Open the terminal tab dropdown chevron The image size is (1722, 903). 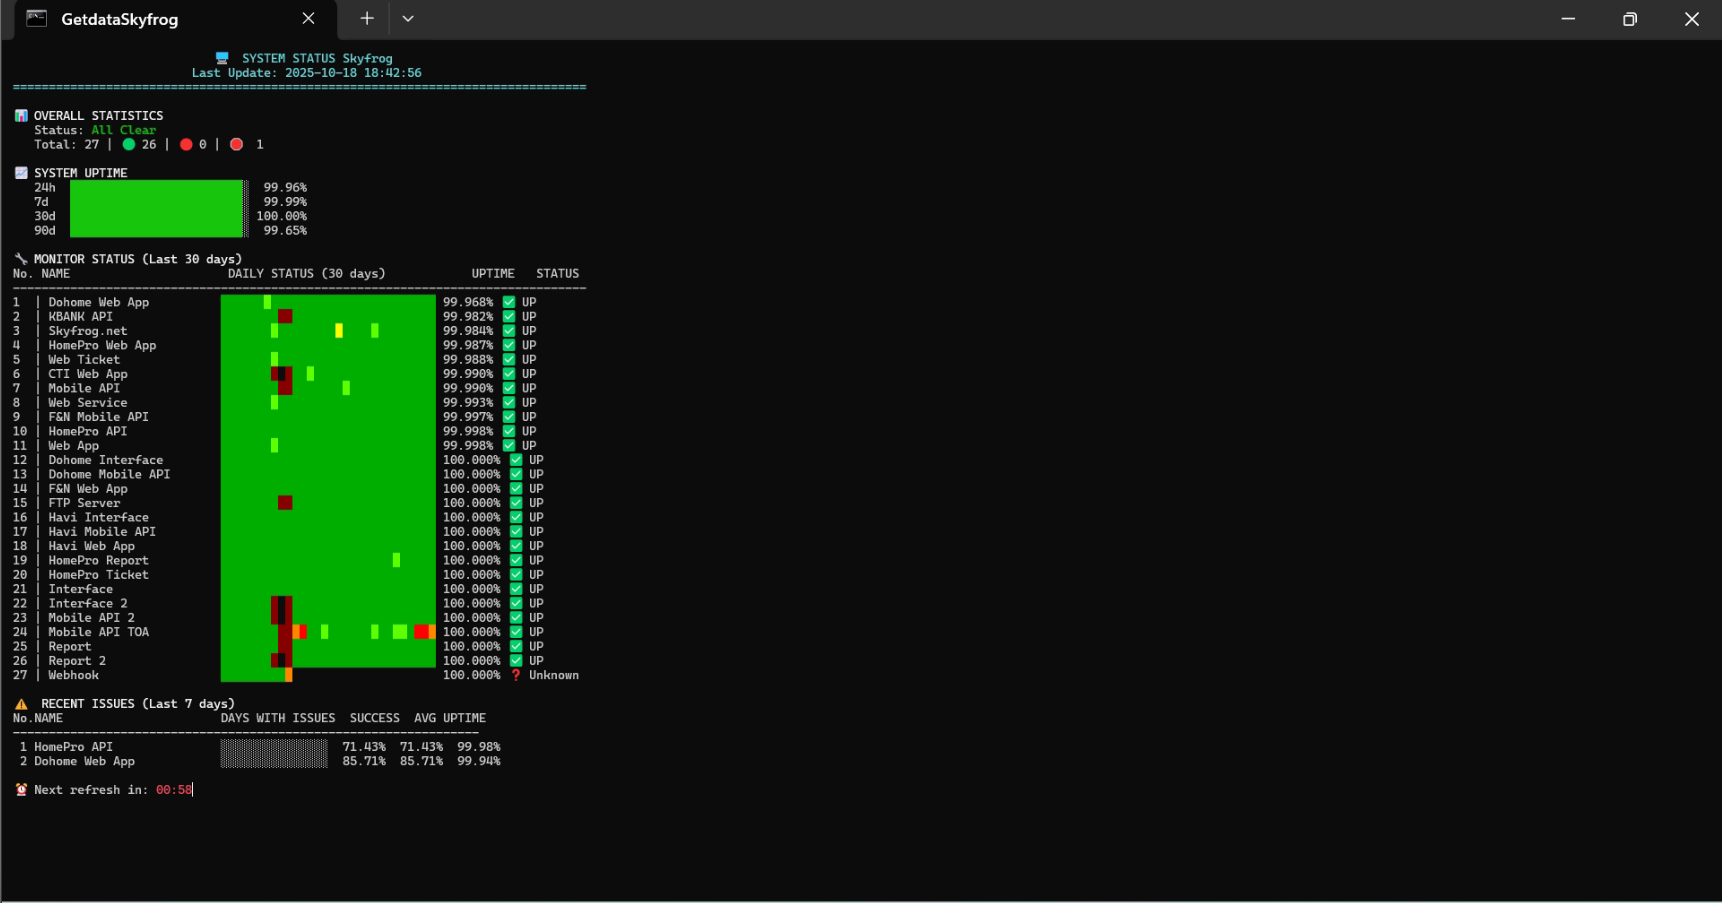[x=408, y=18]
